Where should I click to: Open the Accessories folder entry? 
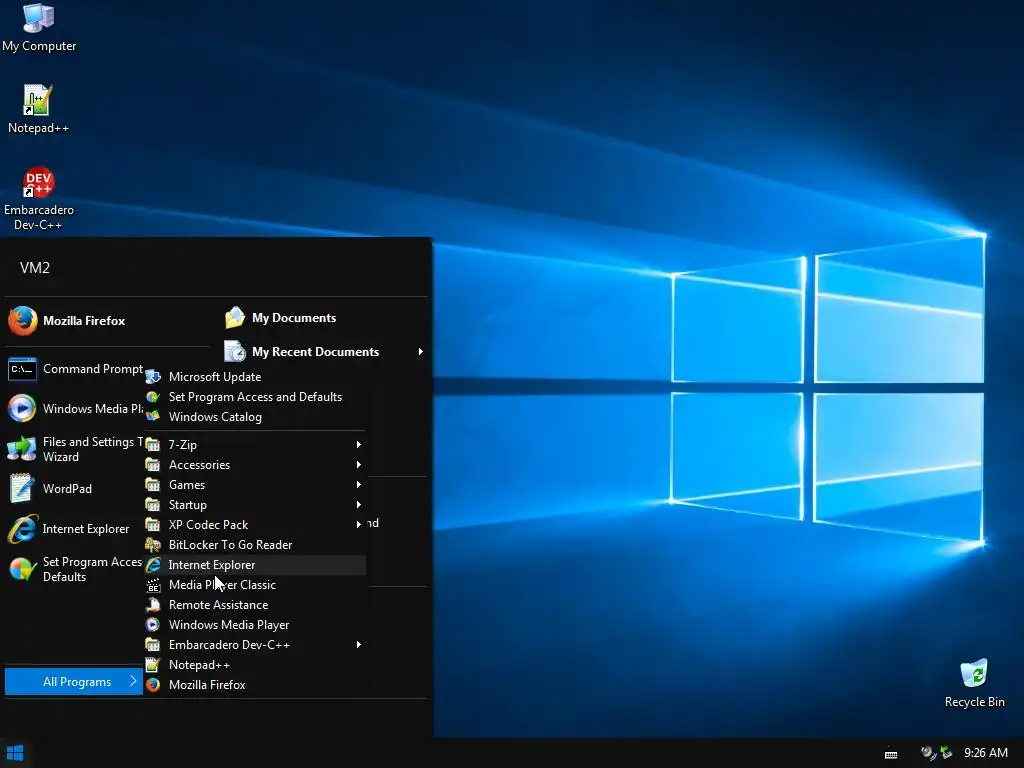[255, 465]
